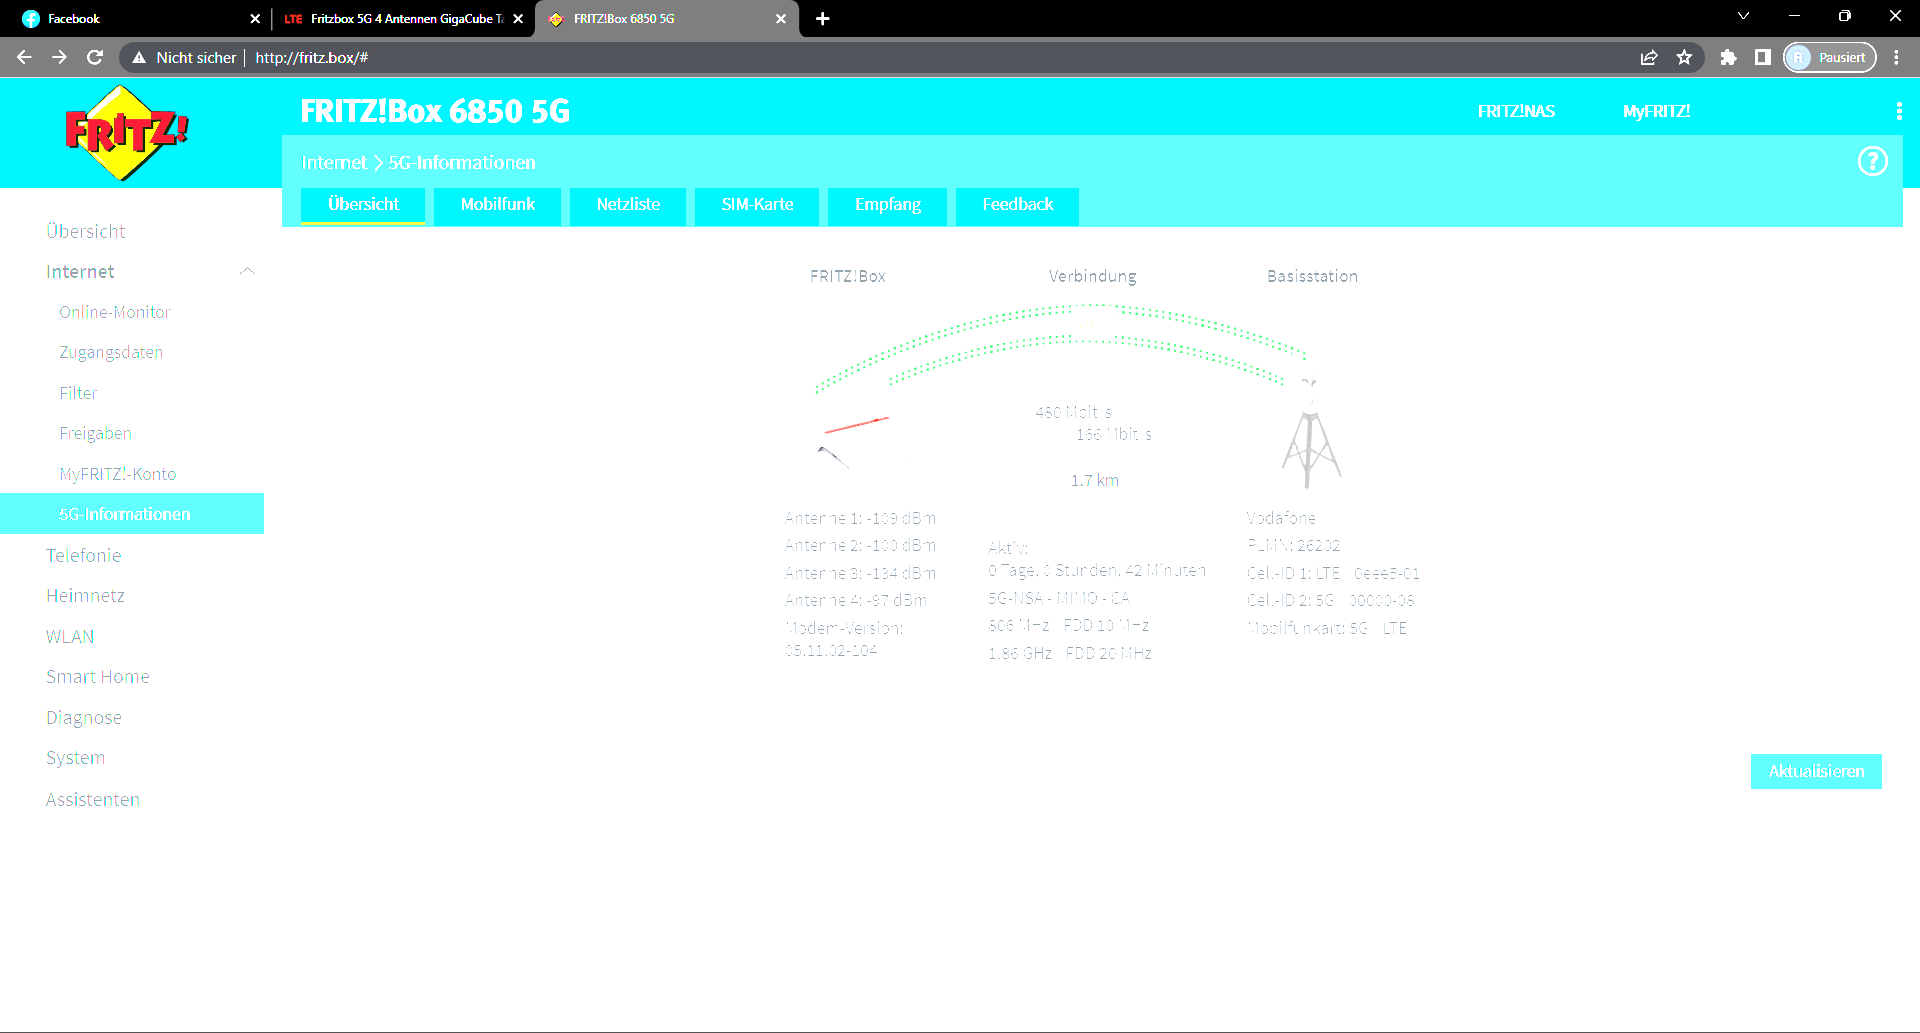Click the Vodafone provider text
Screen dimensions: 1920x1033
point(1280,518)
